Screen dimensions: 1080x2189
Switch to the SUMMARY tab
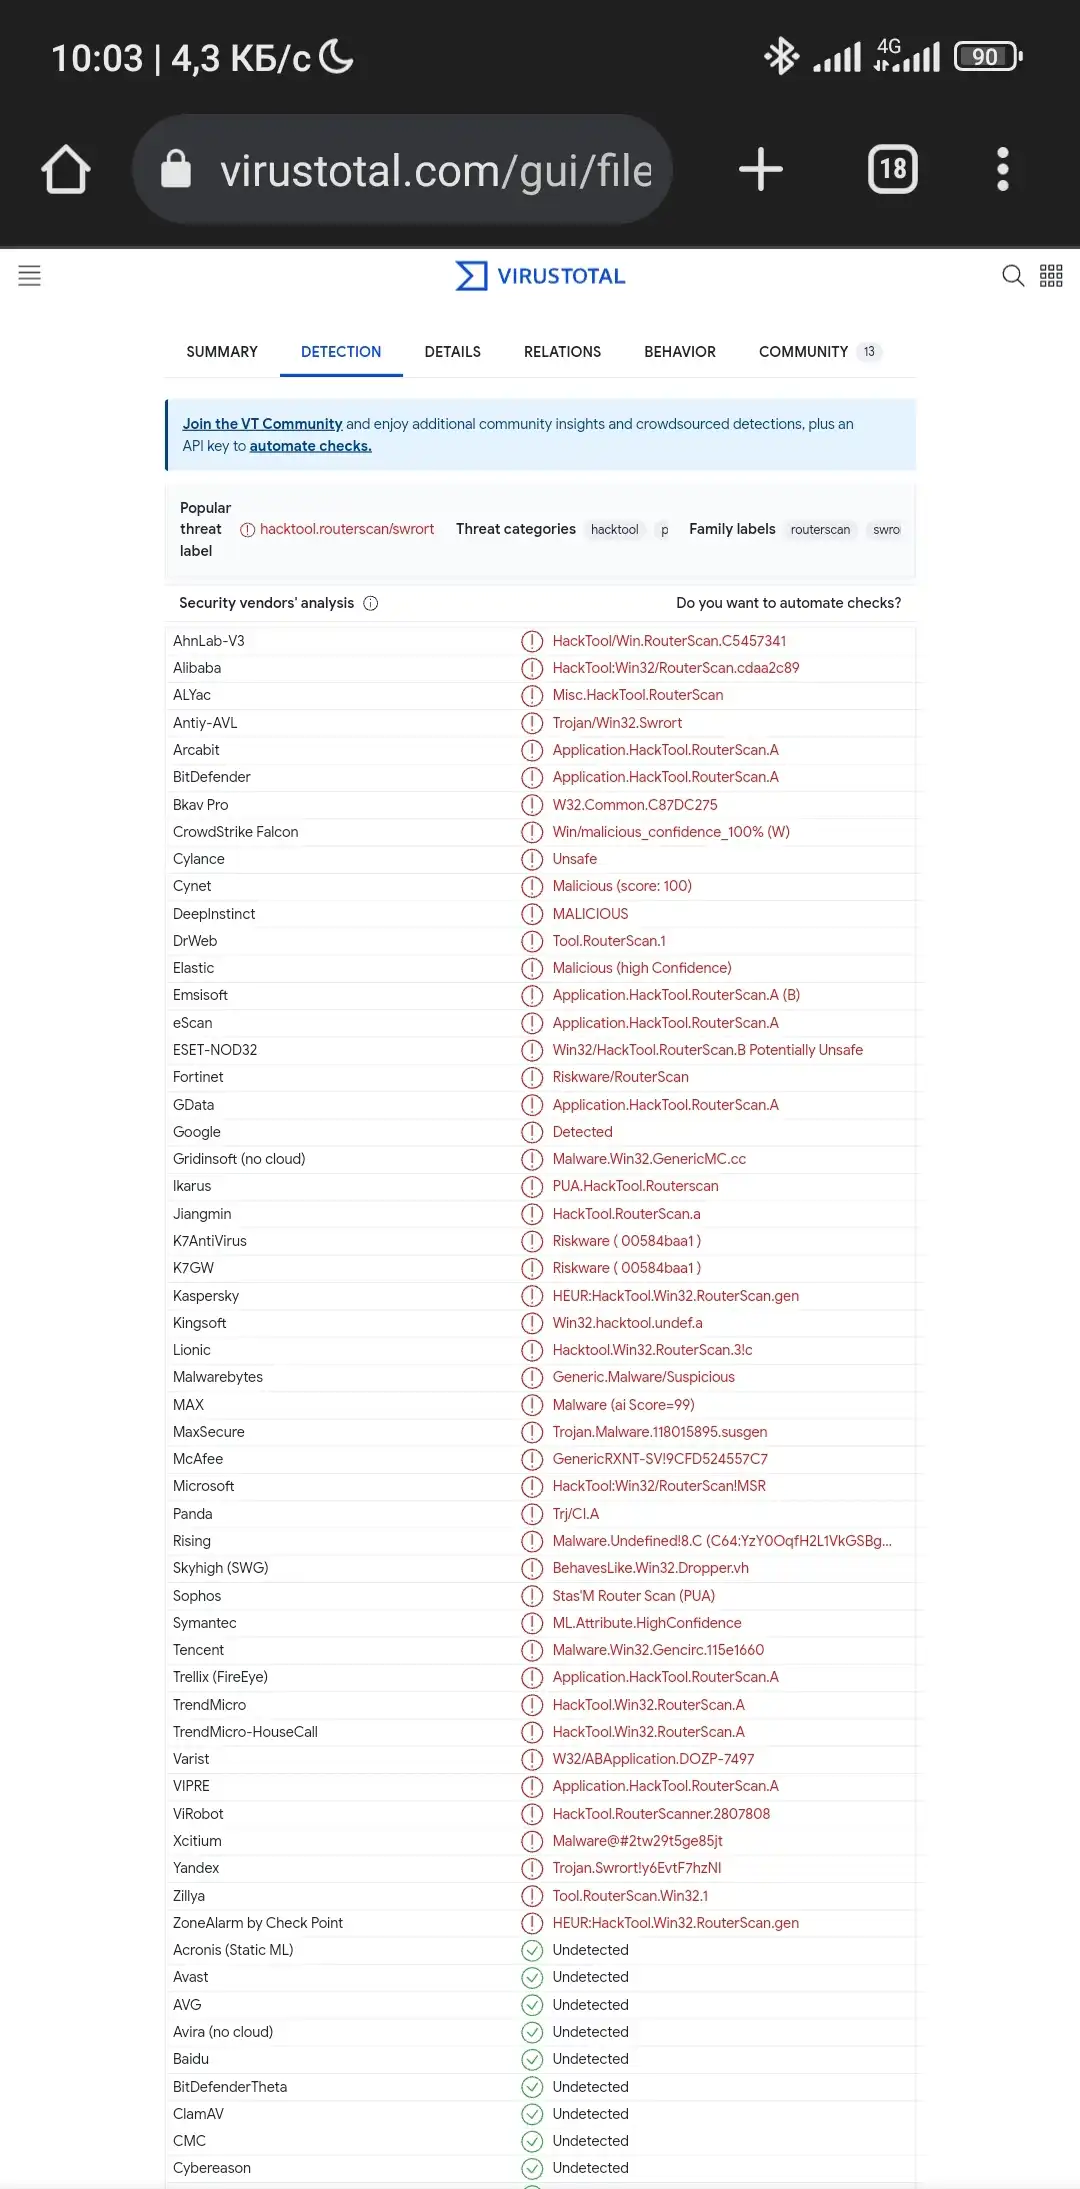(222, 352)
